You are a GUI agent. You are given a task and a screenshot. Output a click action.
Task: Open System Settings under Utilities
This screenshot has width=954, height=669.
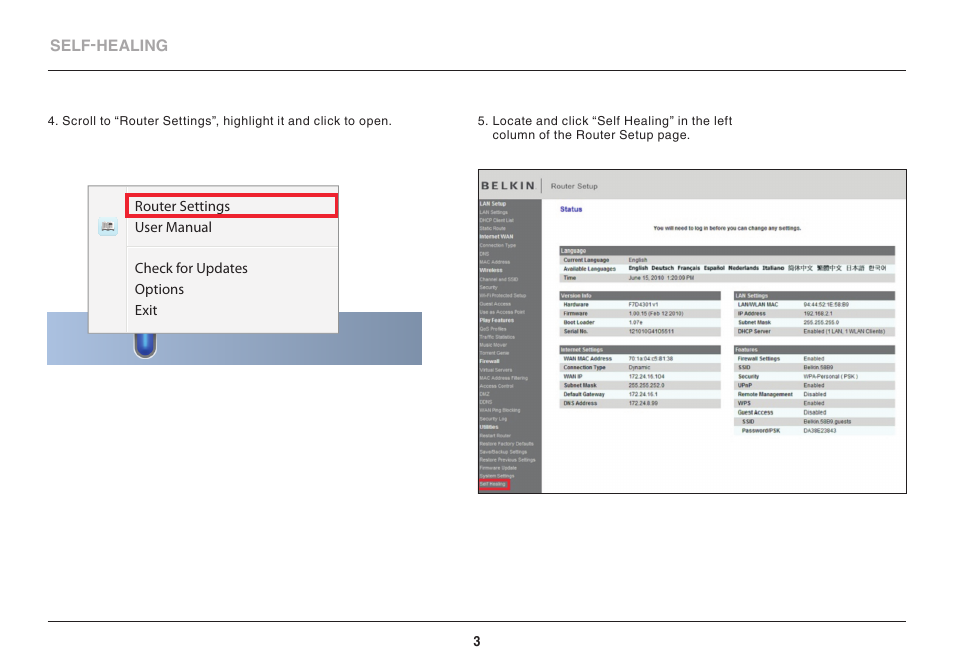pos(496,476)
